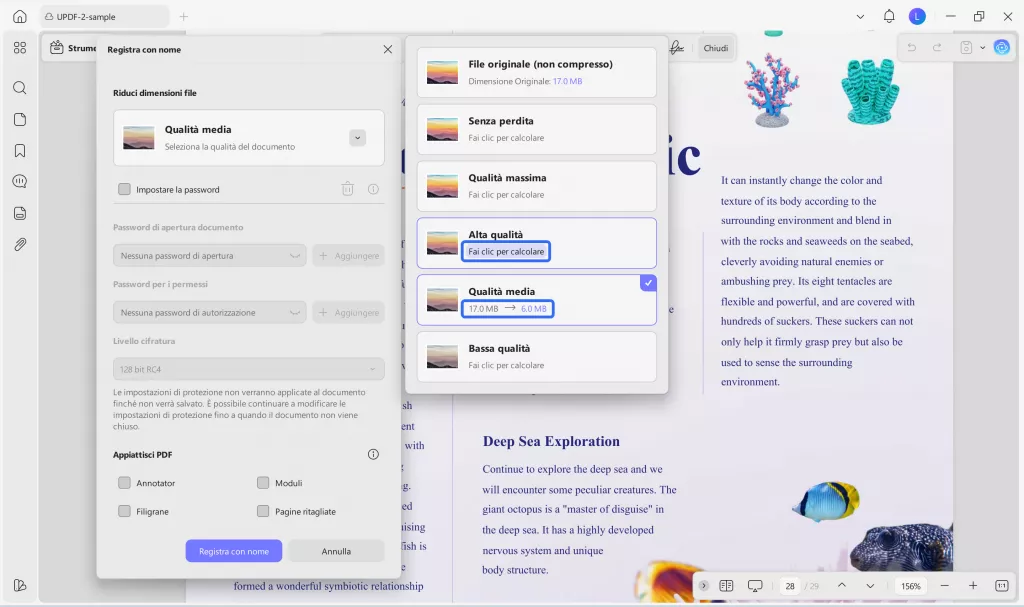The image size is (1024, 607).
Task: Open a new tab with plus button
Action: [x=184, y=16]
